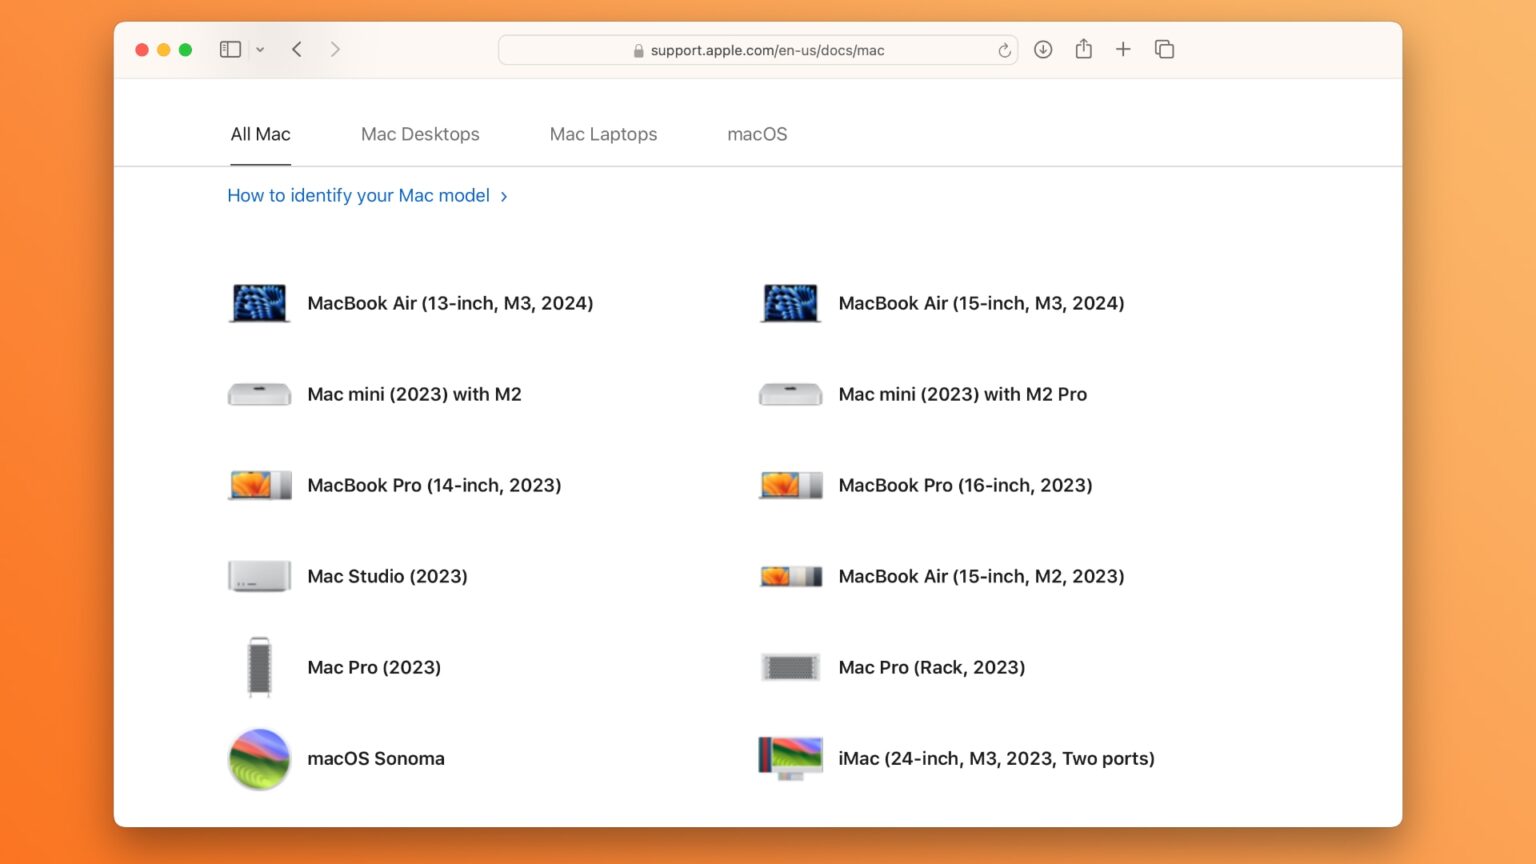Open a new tab
The image size is (1536, 864).
tap(1123, 49)
